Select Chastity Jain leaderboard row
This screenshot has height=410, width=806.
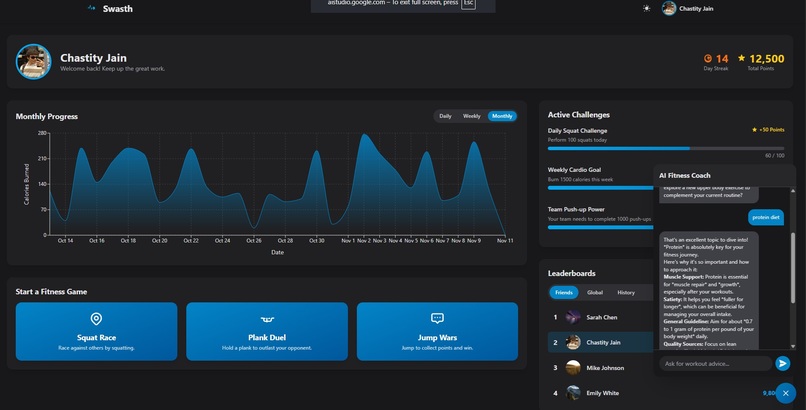pyautogui.click(x=600, y=342)
